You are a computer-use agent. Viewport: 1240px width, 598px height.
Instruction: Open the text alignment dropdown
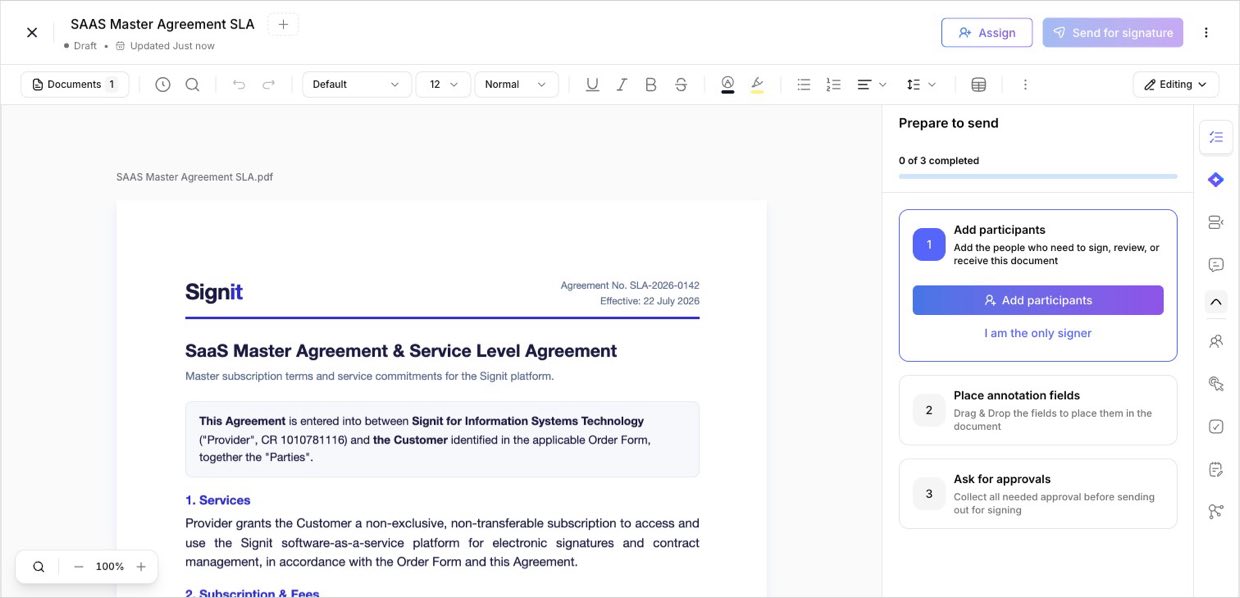tap(871, 85)
